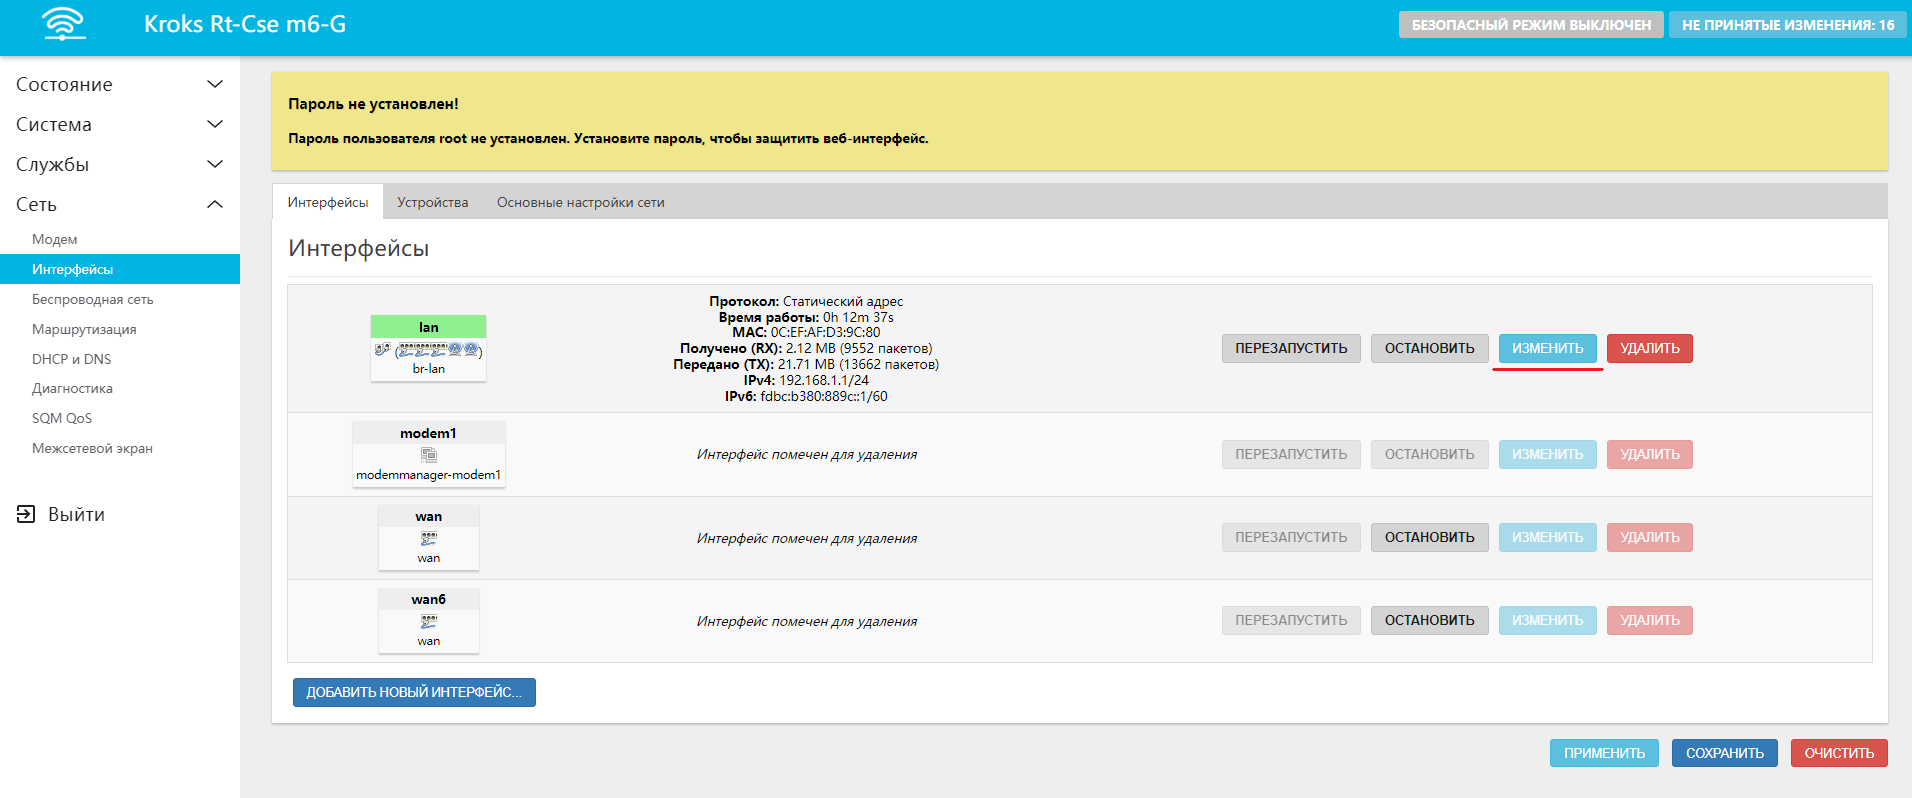The width and height of the screenshot is (1912, 798).
Task: Delete the lan interface with Удалить
Action: tap(1649, 348)
